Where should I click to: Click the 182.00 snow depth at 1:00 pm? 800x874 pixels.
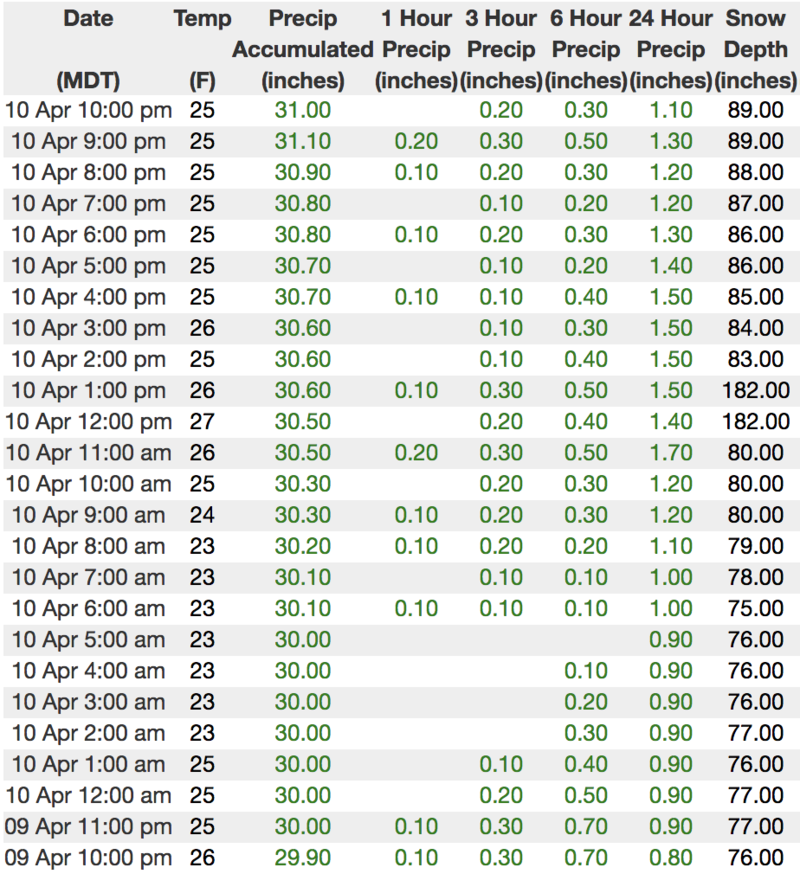click(x=756, y=390)
